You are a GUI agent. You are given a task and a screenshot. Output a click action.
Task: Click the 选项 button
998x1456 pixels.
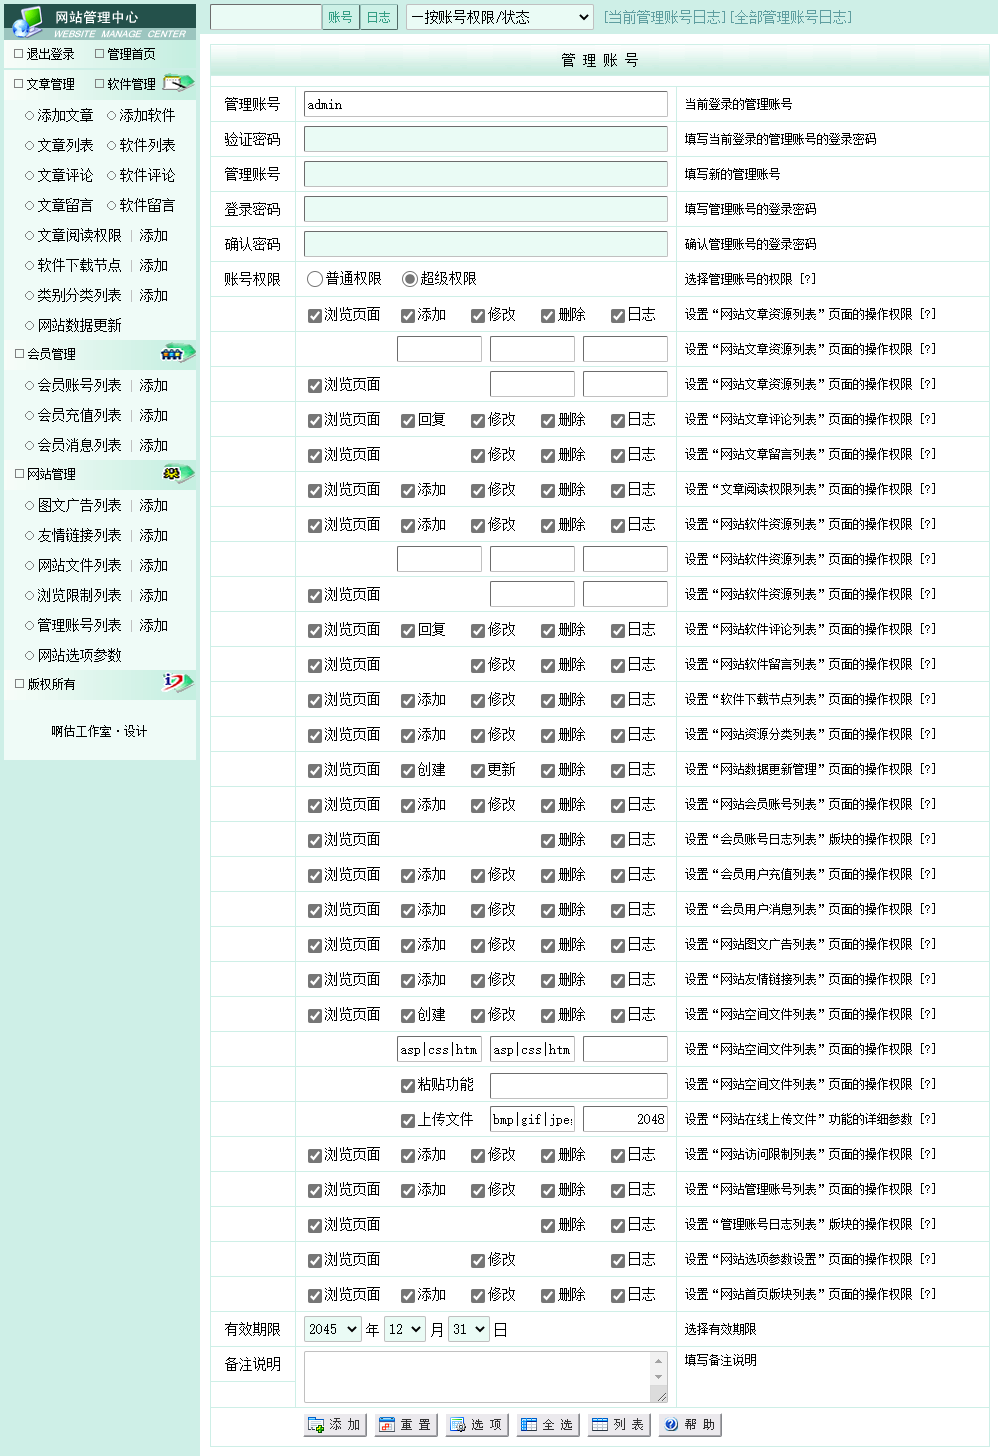tap(477, 1424)
